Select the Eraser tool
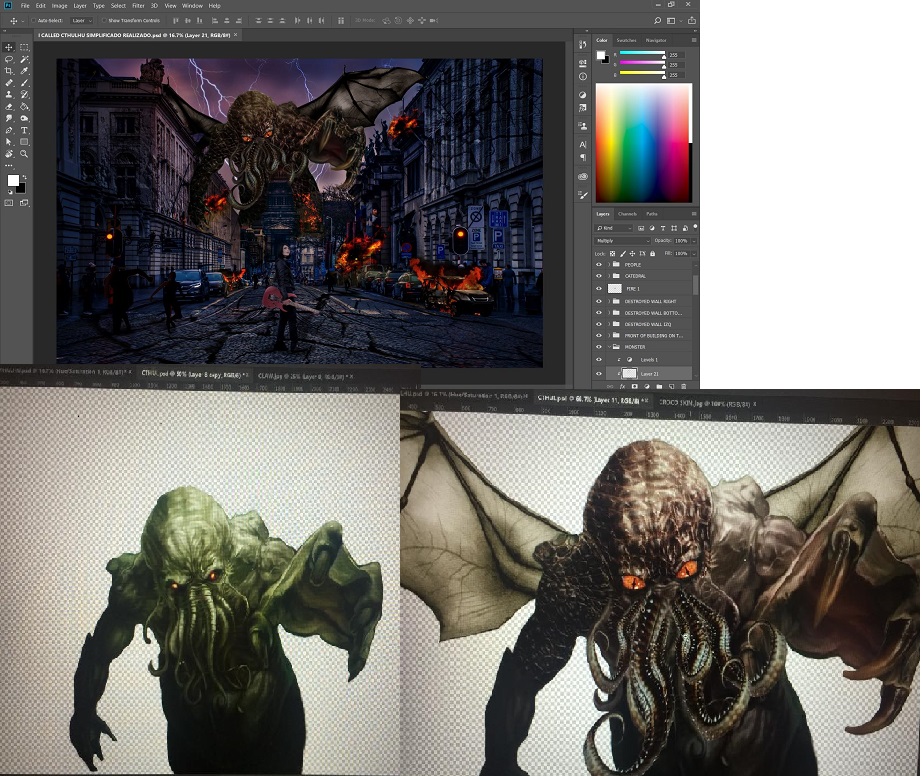Image resolution: width=922 pixels, height=776 pixels. [9, 106]
